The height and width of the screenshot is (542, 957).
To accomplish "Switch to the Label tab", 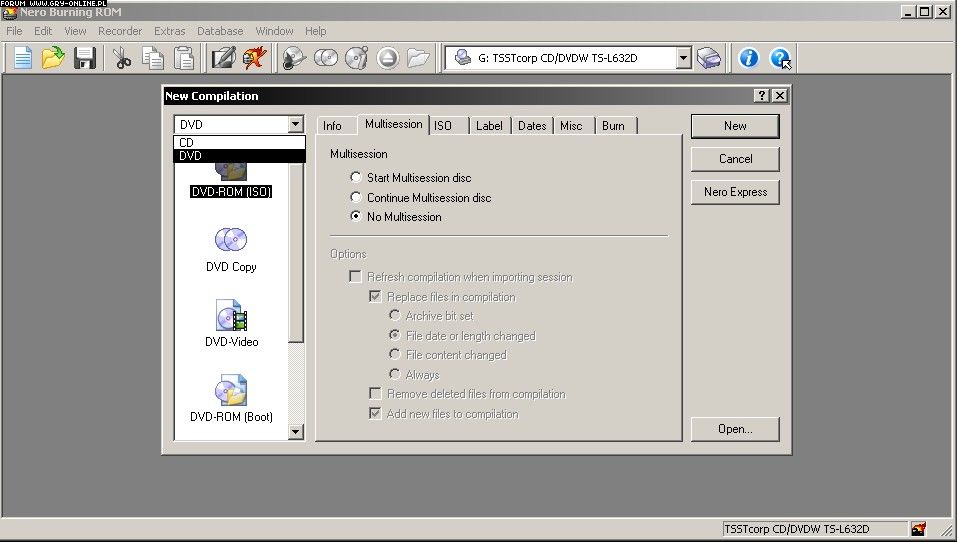I will tap(490, 126).
